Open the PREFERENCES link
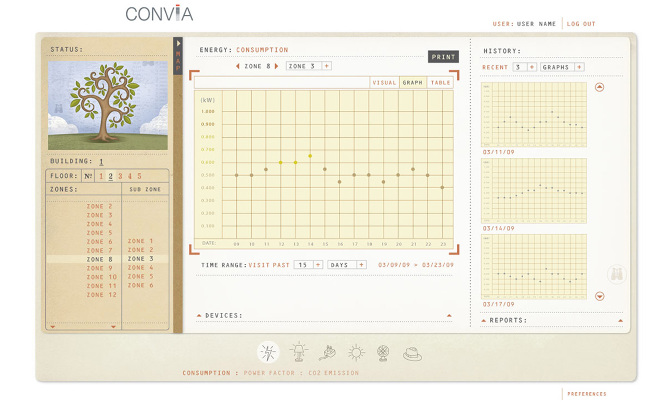Viewport: 670px width, 414px height. [587, 394]
